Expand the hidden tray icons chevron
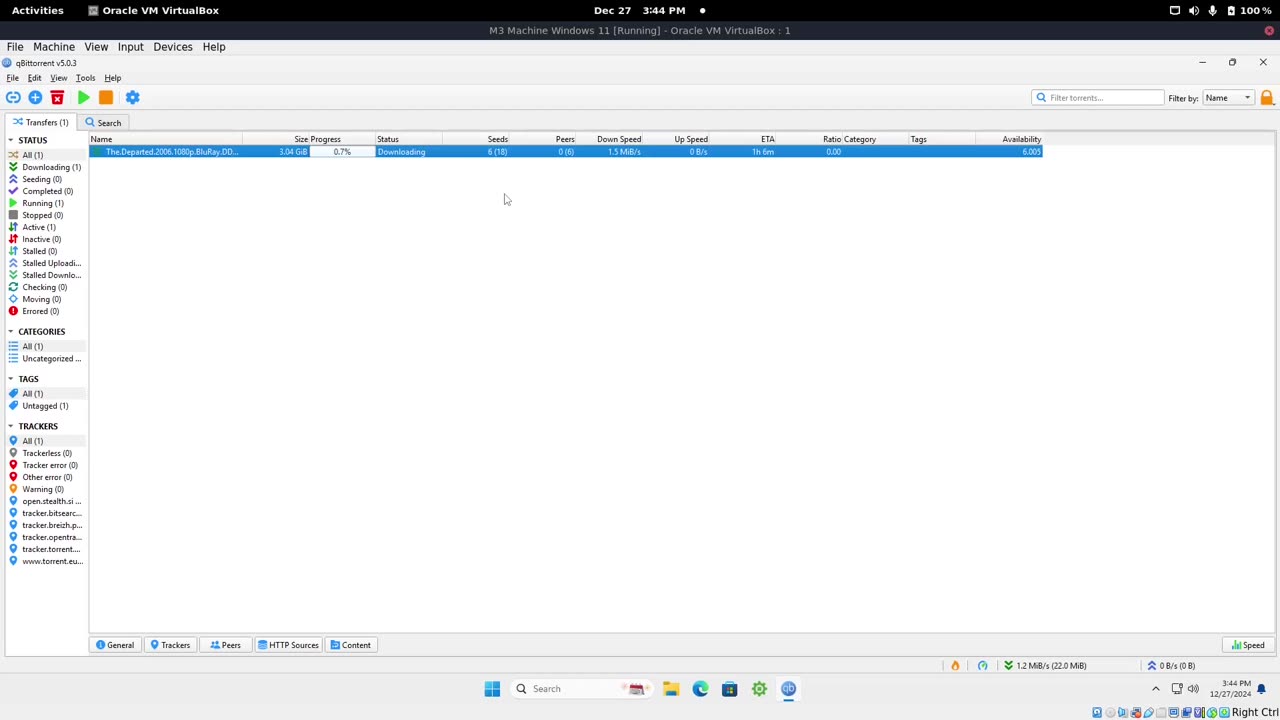This screenshot has height=720, width=1280. pos(1156,689)
